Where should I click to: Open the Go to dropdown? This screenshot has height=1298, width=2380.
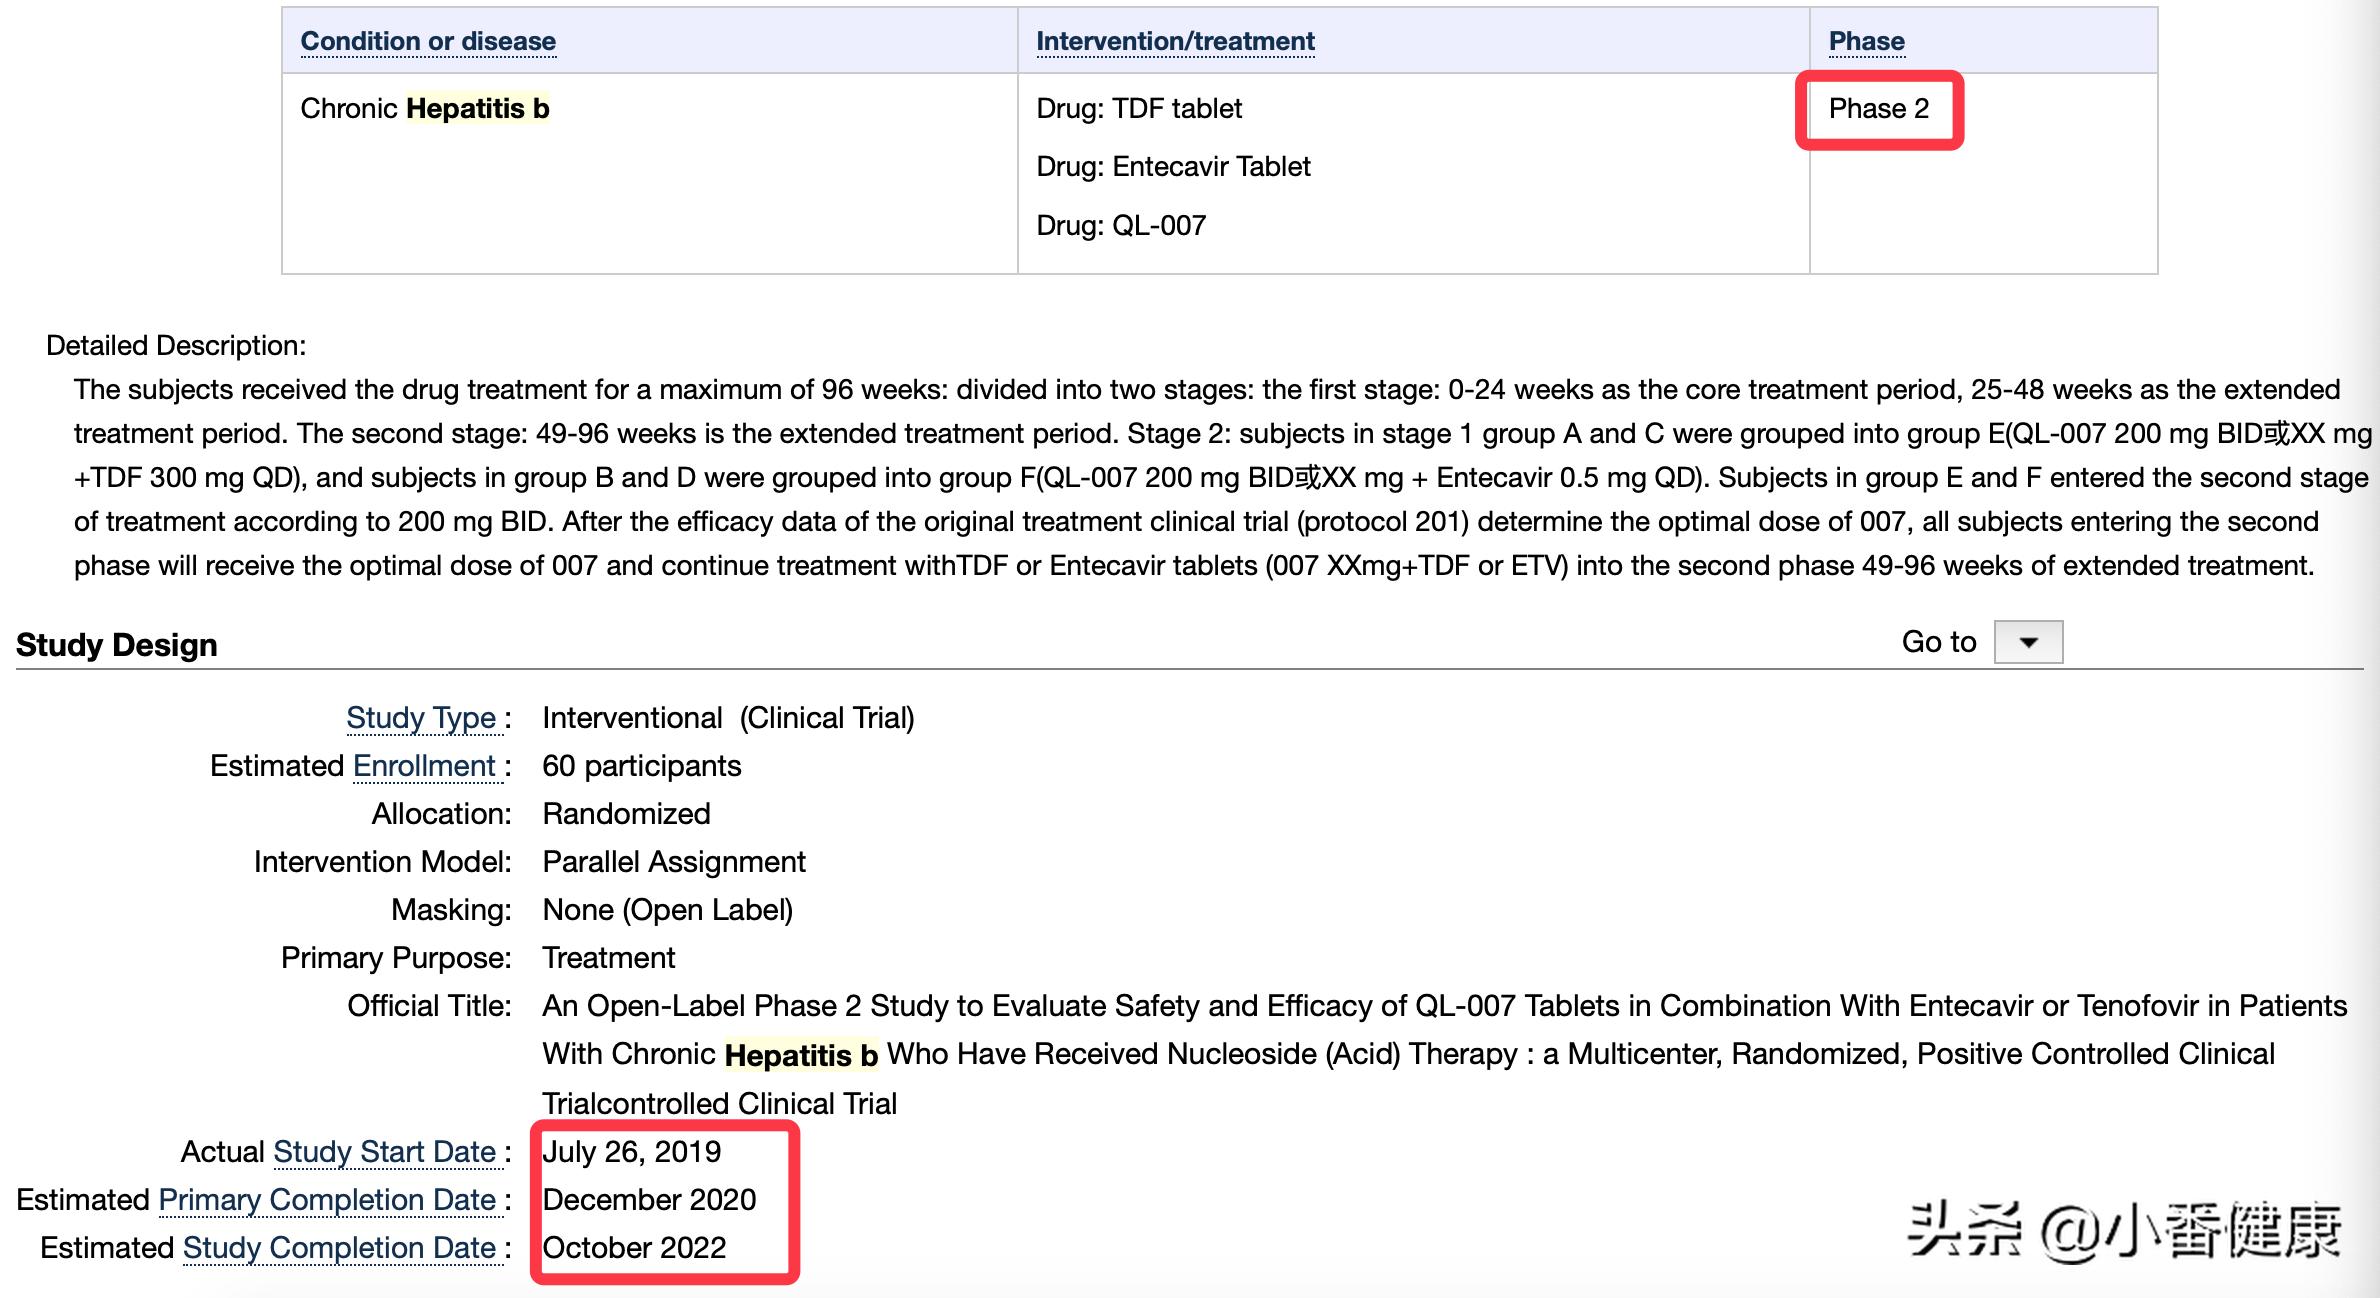pyautogui.click(x=2028, y=642)
